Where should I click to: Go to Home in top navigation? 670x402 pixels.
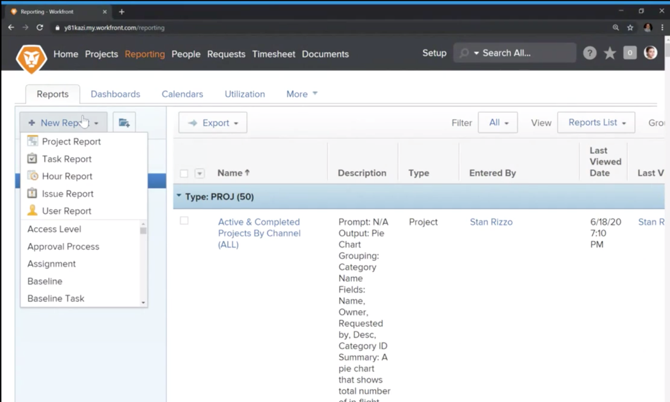[66, 54]
